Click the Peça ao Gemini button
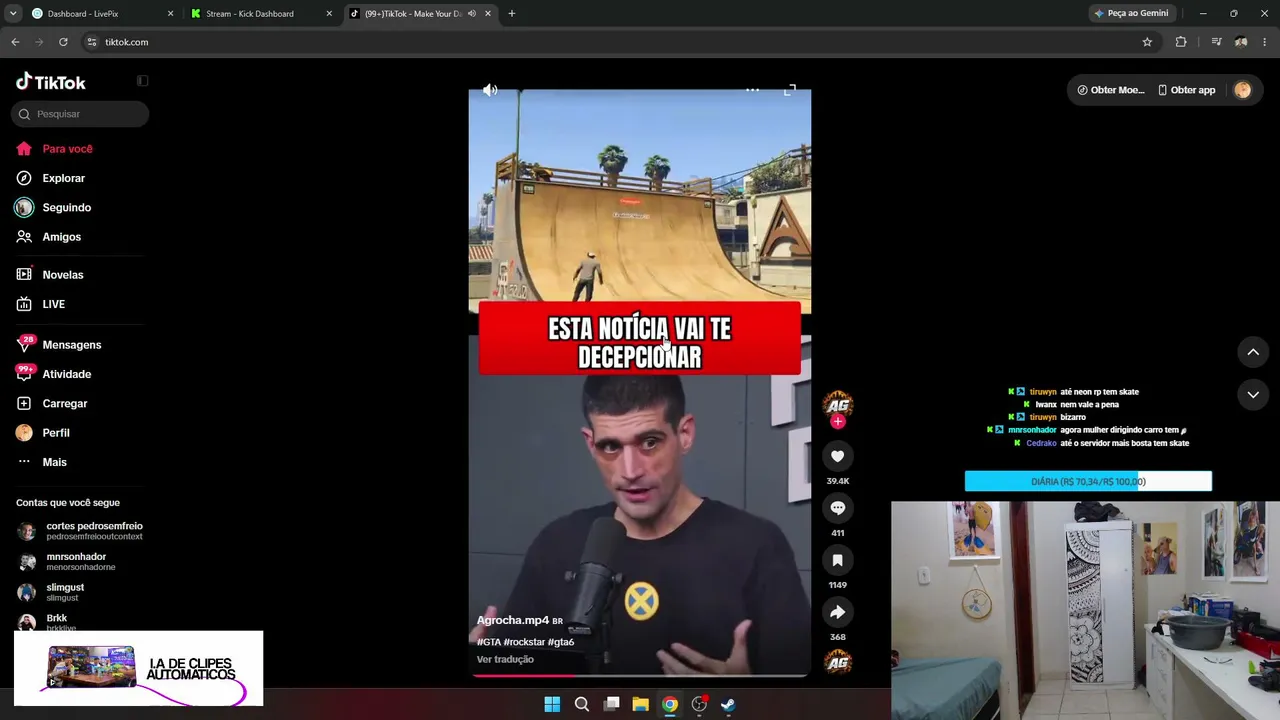Screen dimensions: 1280x720 [1132, 14]
